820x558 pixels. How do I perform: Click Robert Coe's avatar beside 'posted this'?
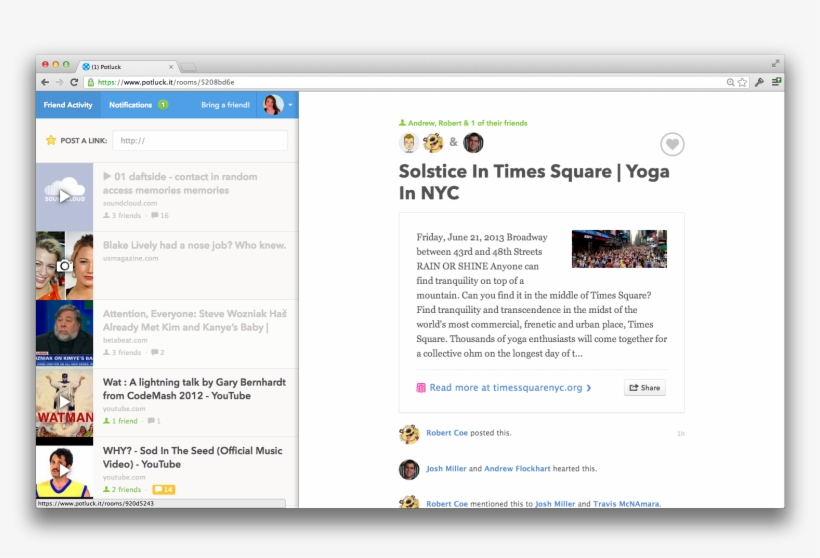coord(408,433)
